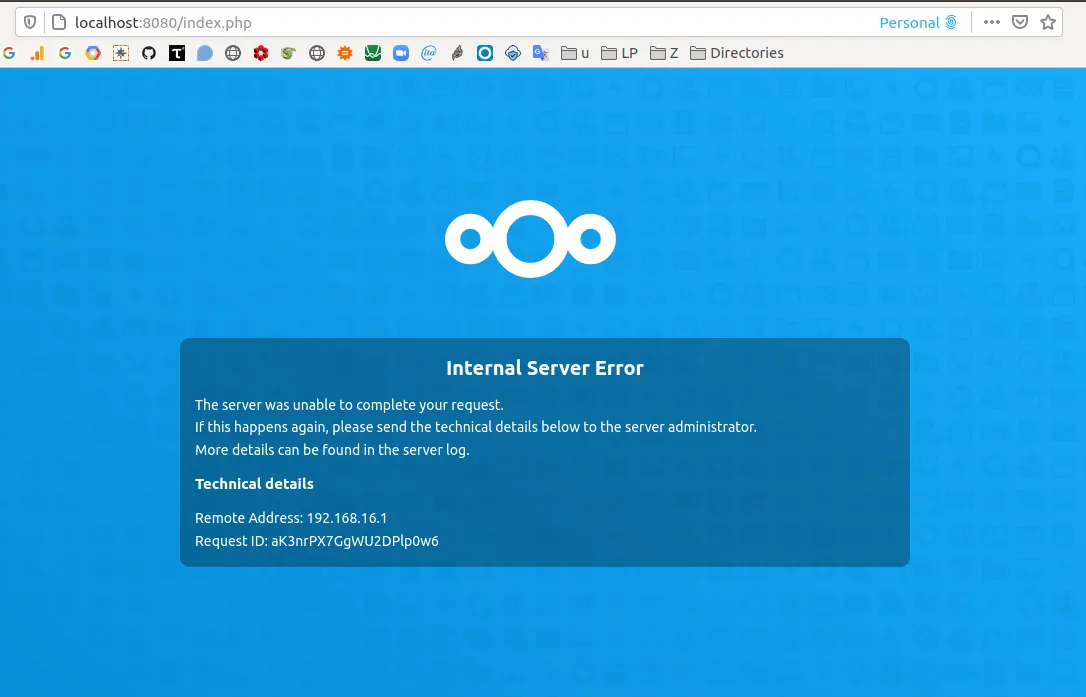The height and width of the screenshot is (697, 1086).
Task: Open the GitHub octocat bookmark
Action: pyautogui.click(x=149, y=53)
